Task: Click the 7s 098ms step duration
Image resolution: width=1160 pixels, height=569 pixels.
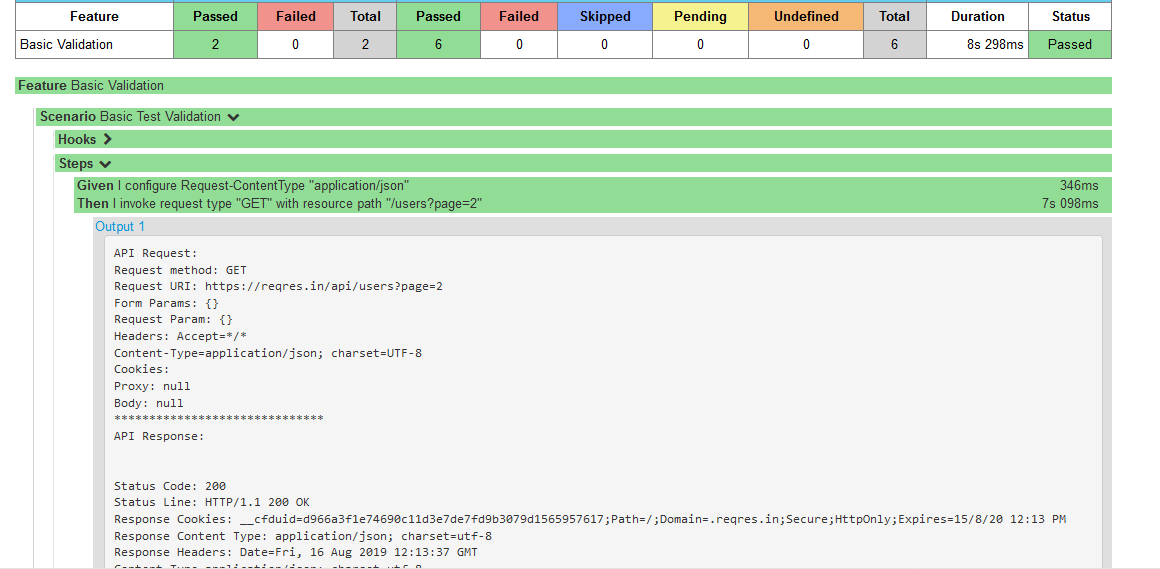Action: point(1070,204)
